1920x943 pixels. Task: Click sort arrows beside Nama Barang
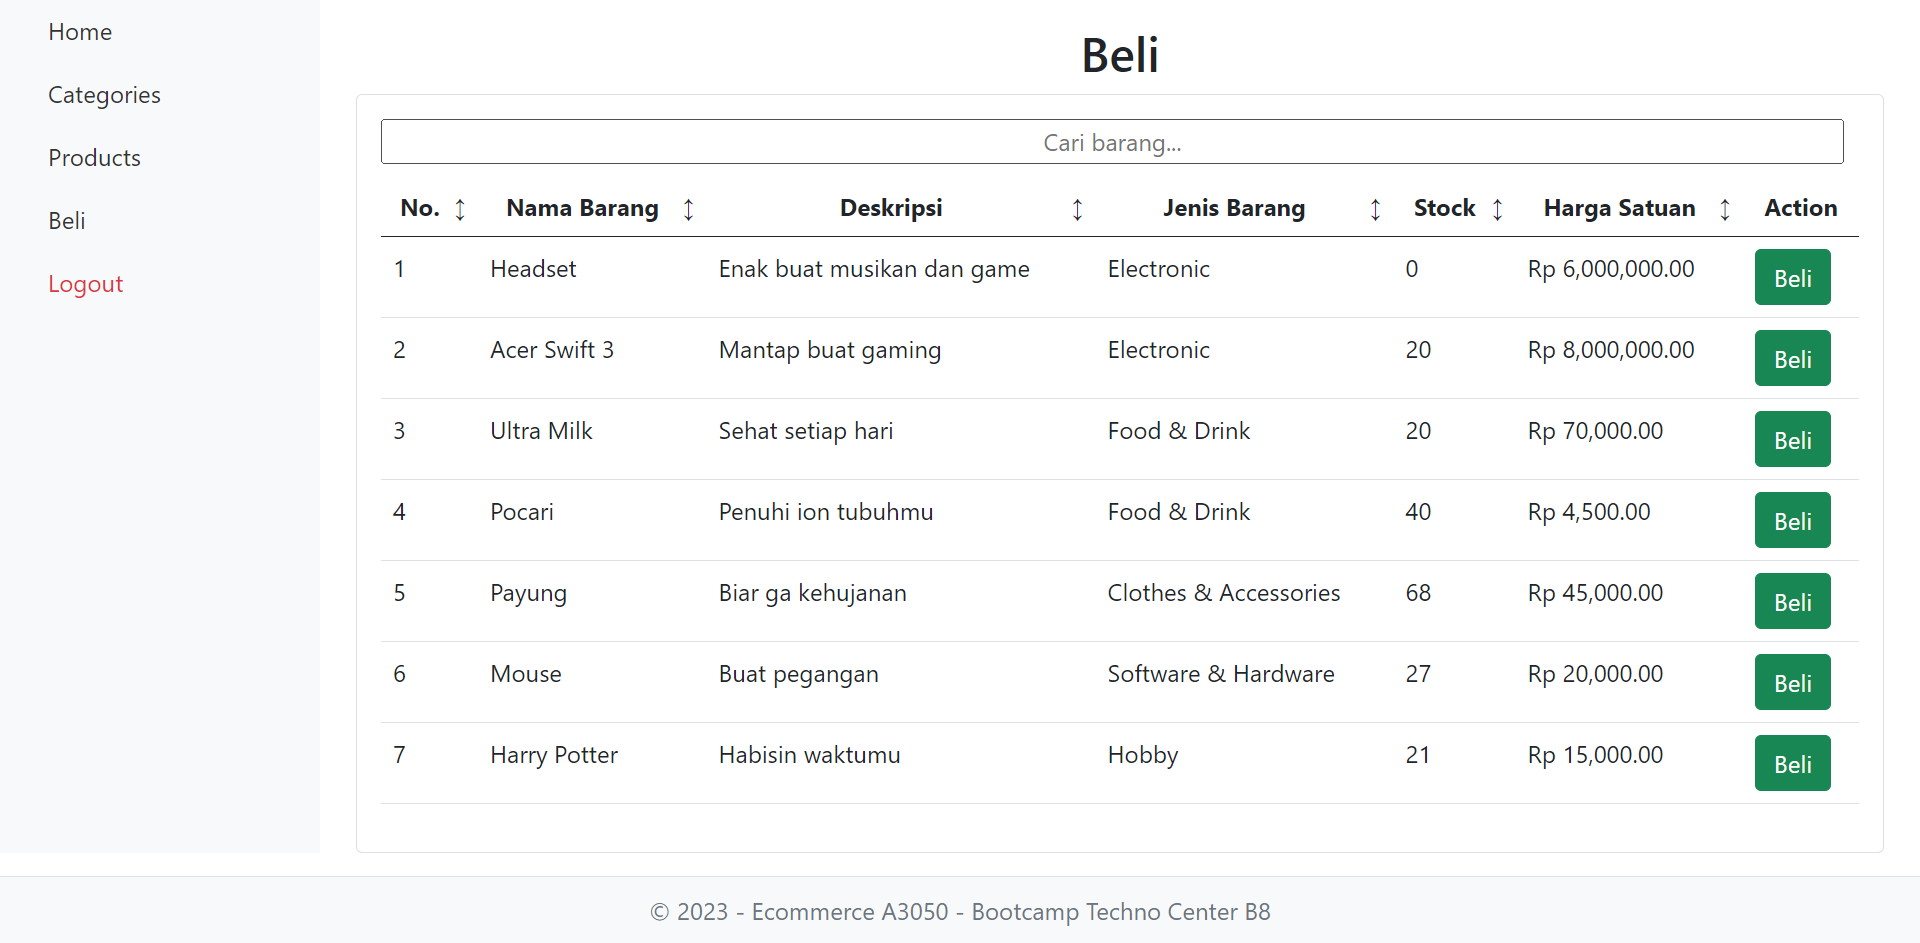[x=688, y=209]
